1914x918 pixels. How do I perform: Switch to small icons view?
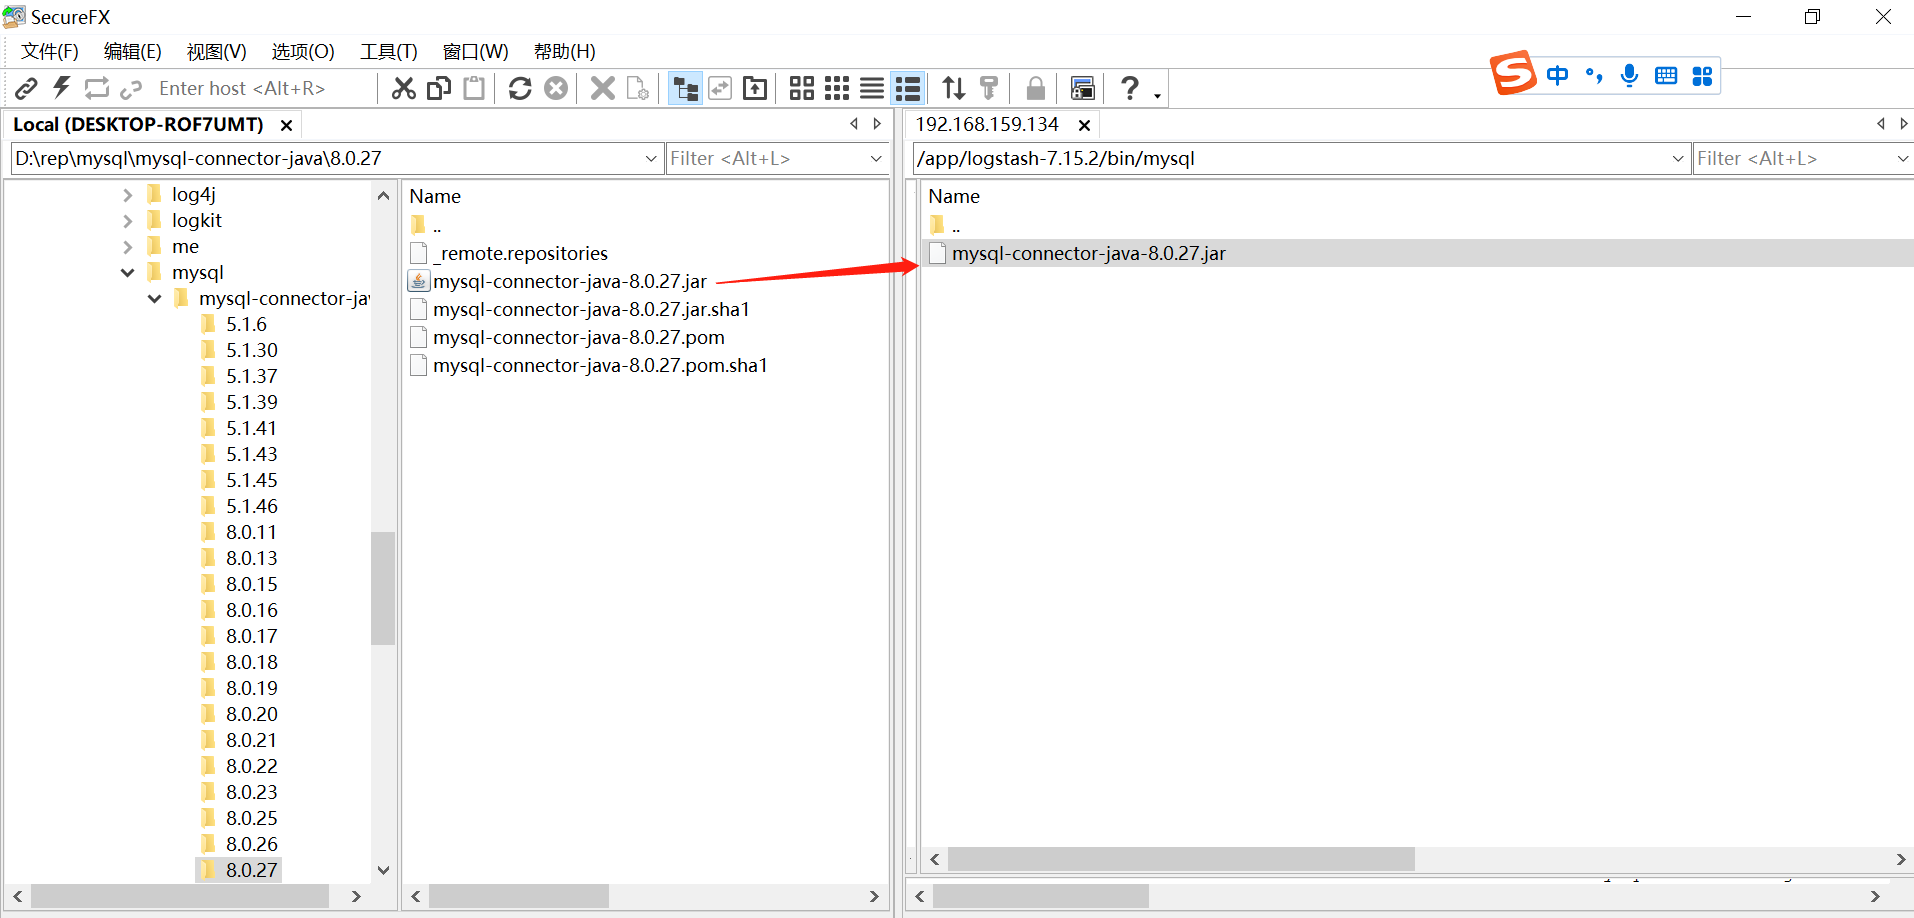[x=837, y=89]
